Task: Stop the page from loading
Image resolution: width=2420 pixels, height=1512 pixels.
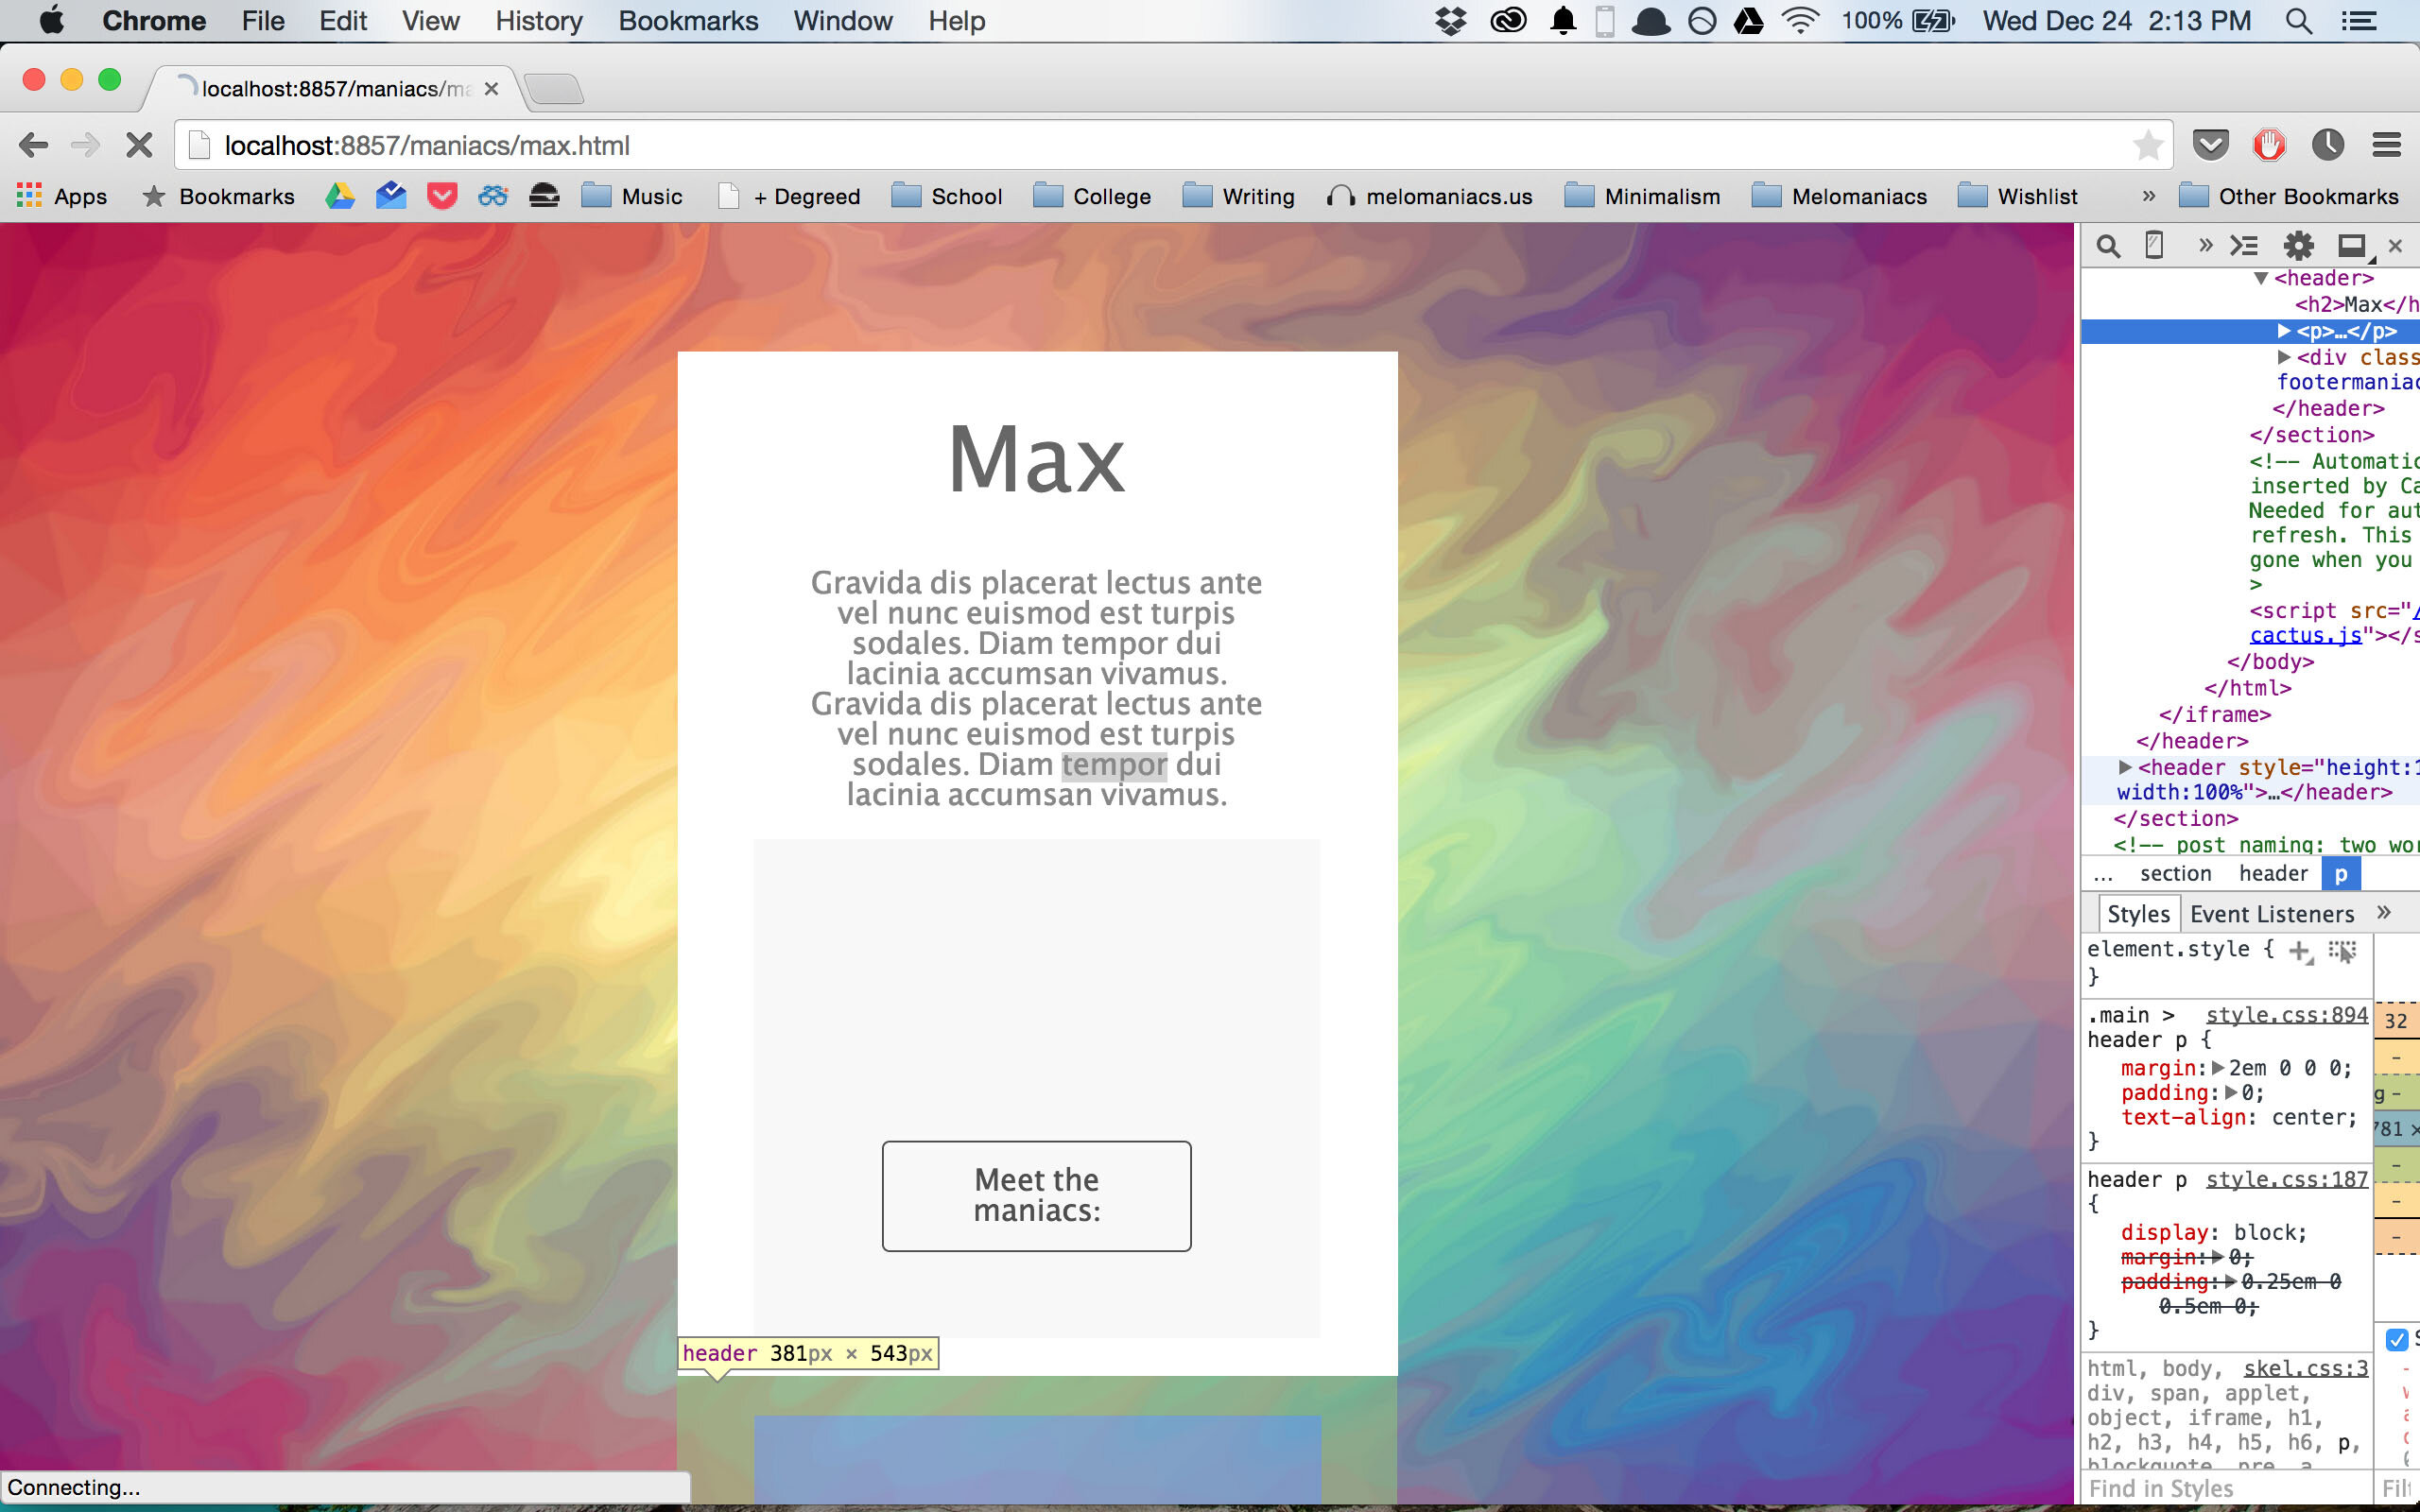Action: coord(139,146)
